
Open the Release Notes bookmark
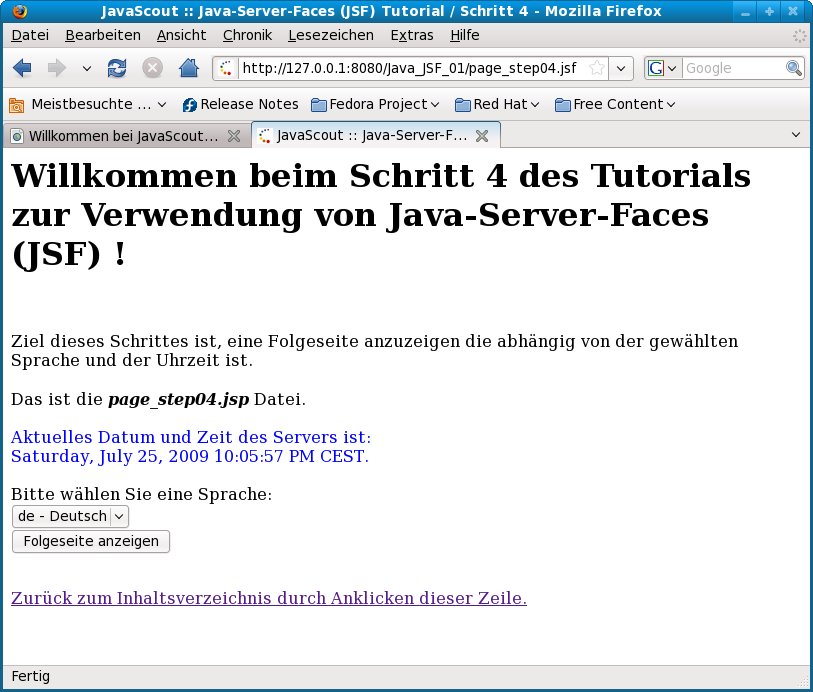240,104
